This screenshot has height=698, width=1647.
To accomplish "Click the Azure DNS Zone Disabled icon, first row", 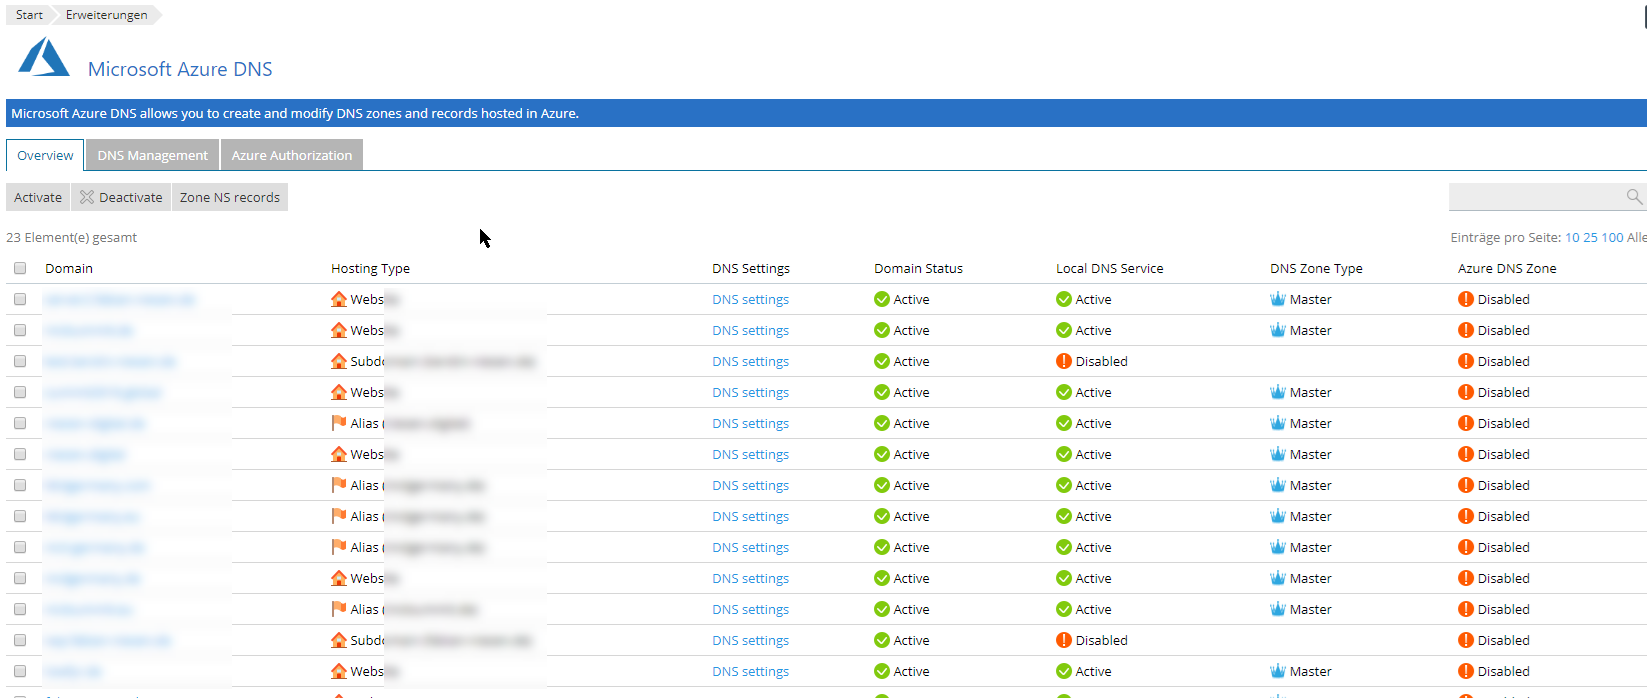I will coord(1466,299).
